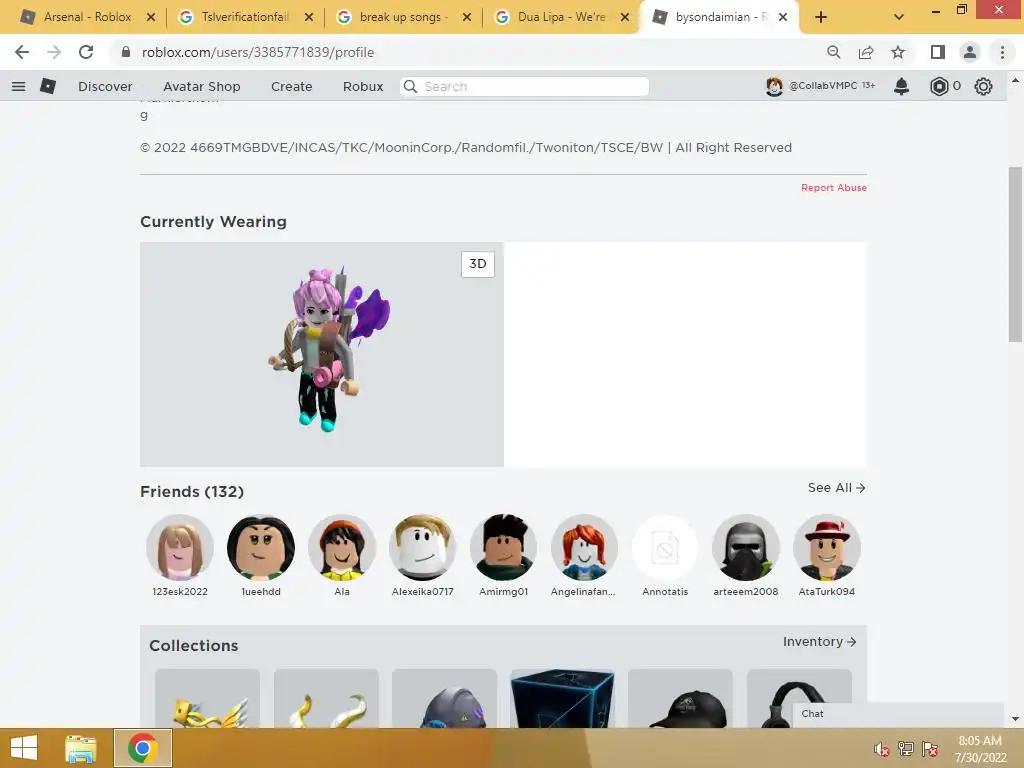The image size is (1024, 768).
Task: Open friend Amirmg01's avatar
Action: [504, 547]
